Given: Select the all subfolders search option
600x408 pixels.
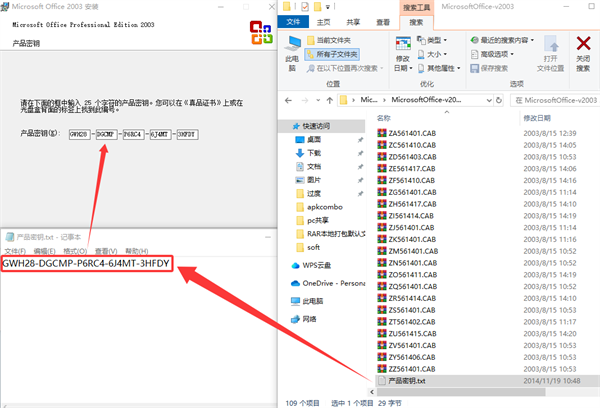Looking at the screenshot, I should pos(332,54).
